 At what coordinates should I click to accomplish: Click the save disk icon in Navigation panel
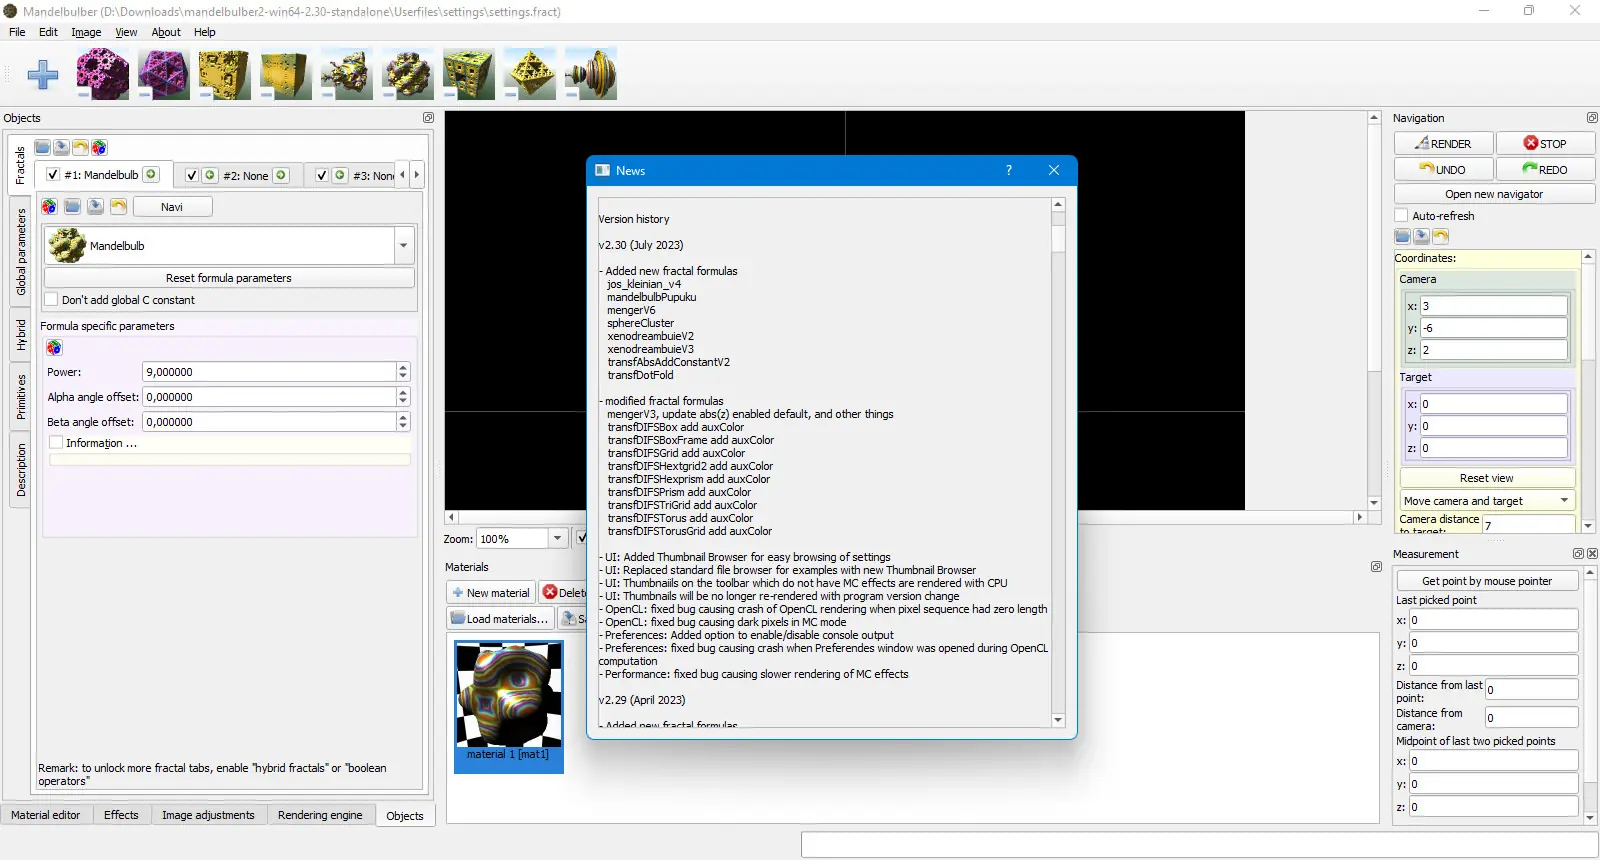[x=1422, y=237]
